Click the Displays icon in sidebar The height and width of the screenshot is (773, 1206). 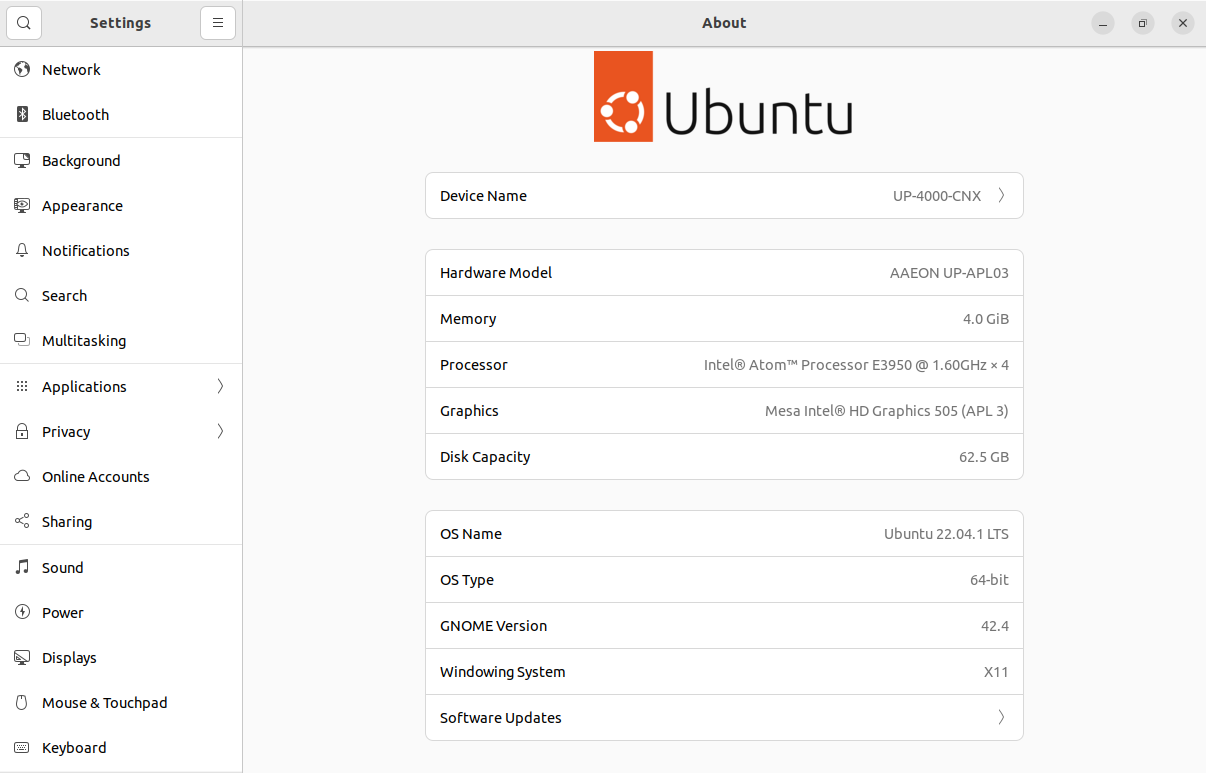[x=22, y=658]
